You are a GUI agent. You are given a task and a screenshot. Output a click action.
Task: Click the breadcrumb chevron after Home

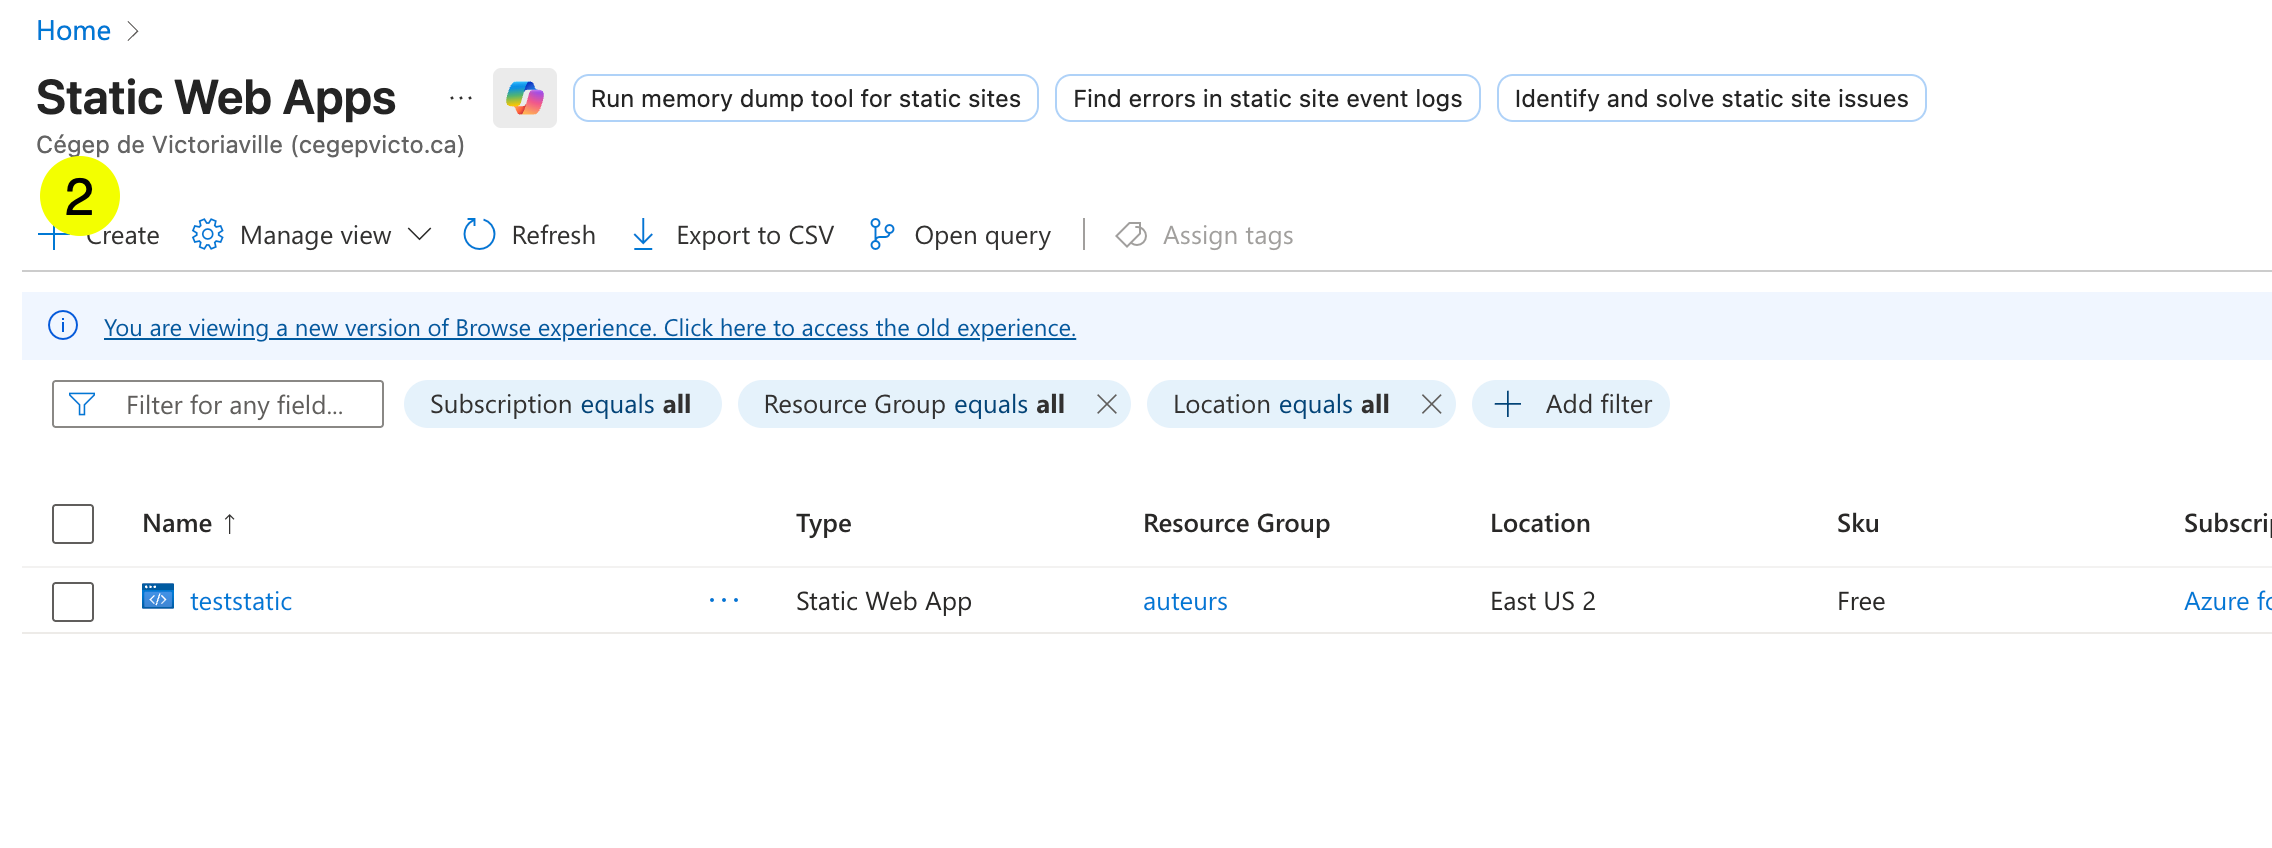[133, 31]
